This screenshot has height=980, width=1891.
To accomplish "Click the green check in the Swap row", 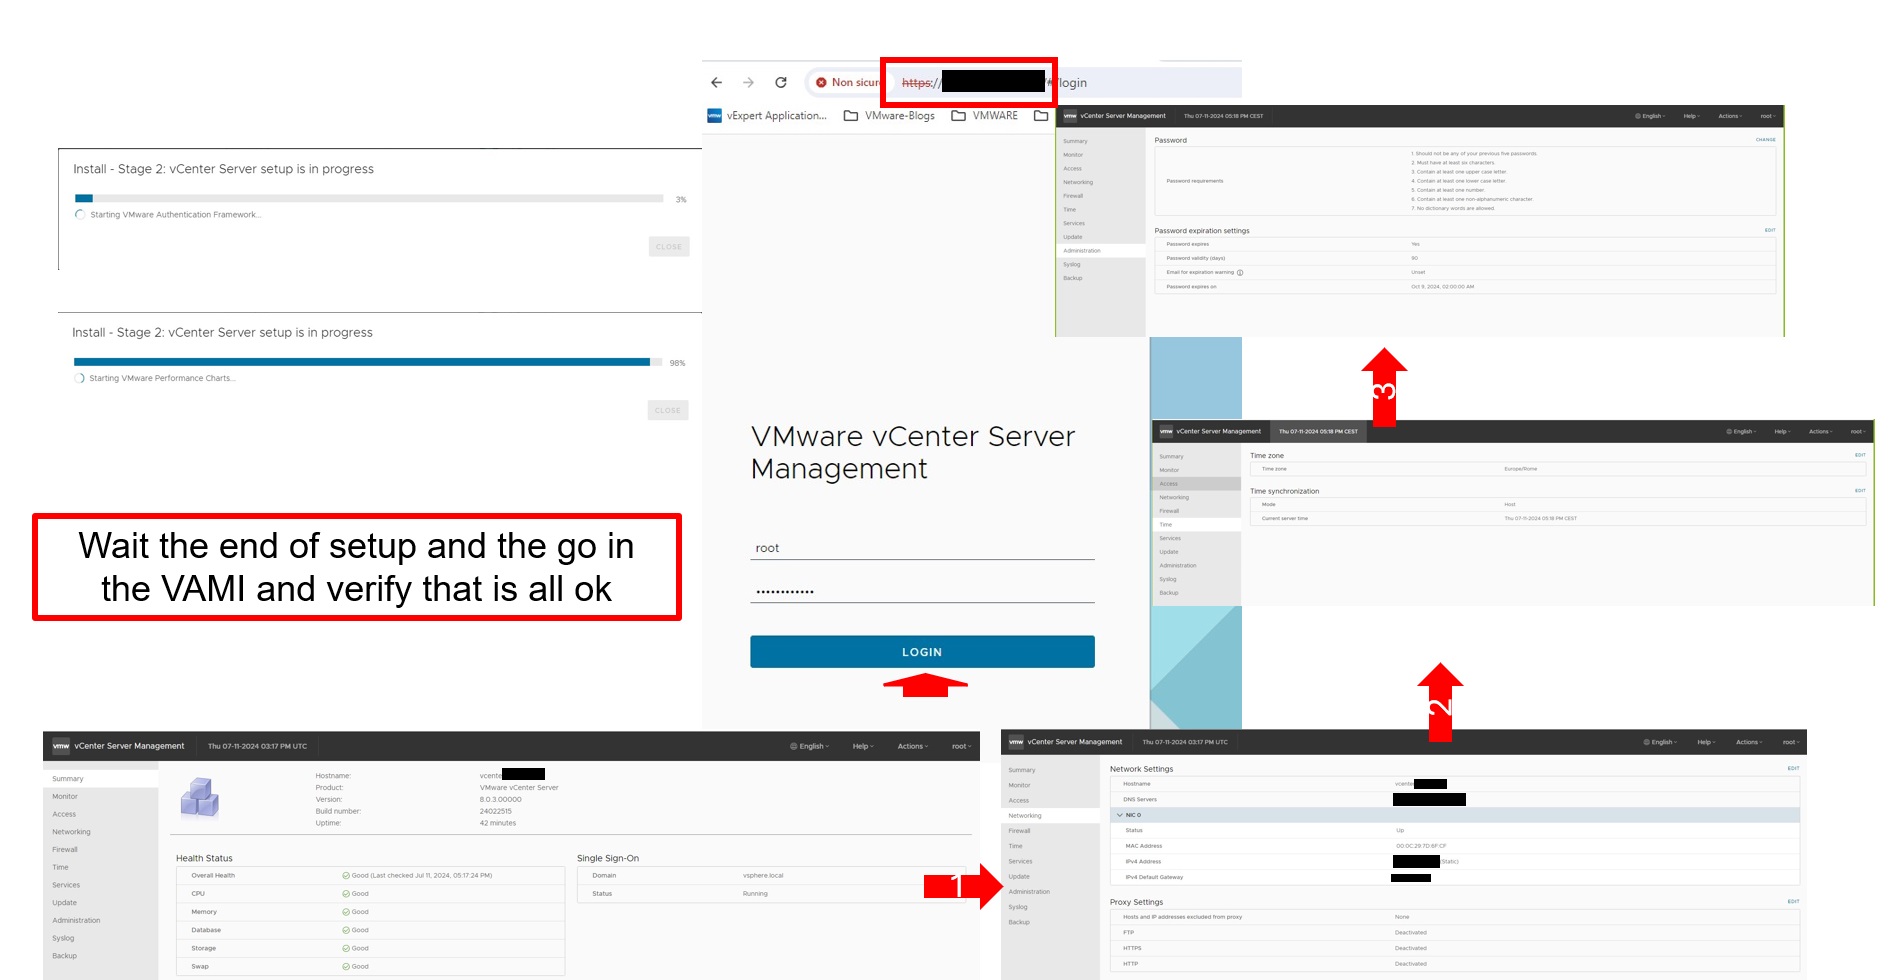I will click(346, 966).
